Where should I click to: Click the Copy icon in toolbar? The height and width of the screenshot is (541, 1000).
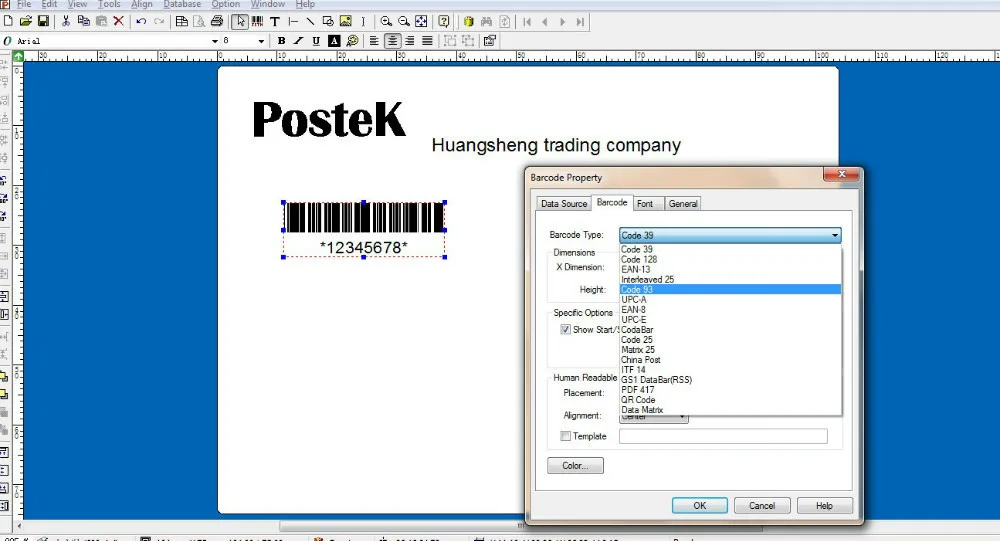point(84,22)
